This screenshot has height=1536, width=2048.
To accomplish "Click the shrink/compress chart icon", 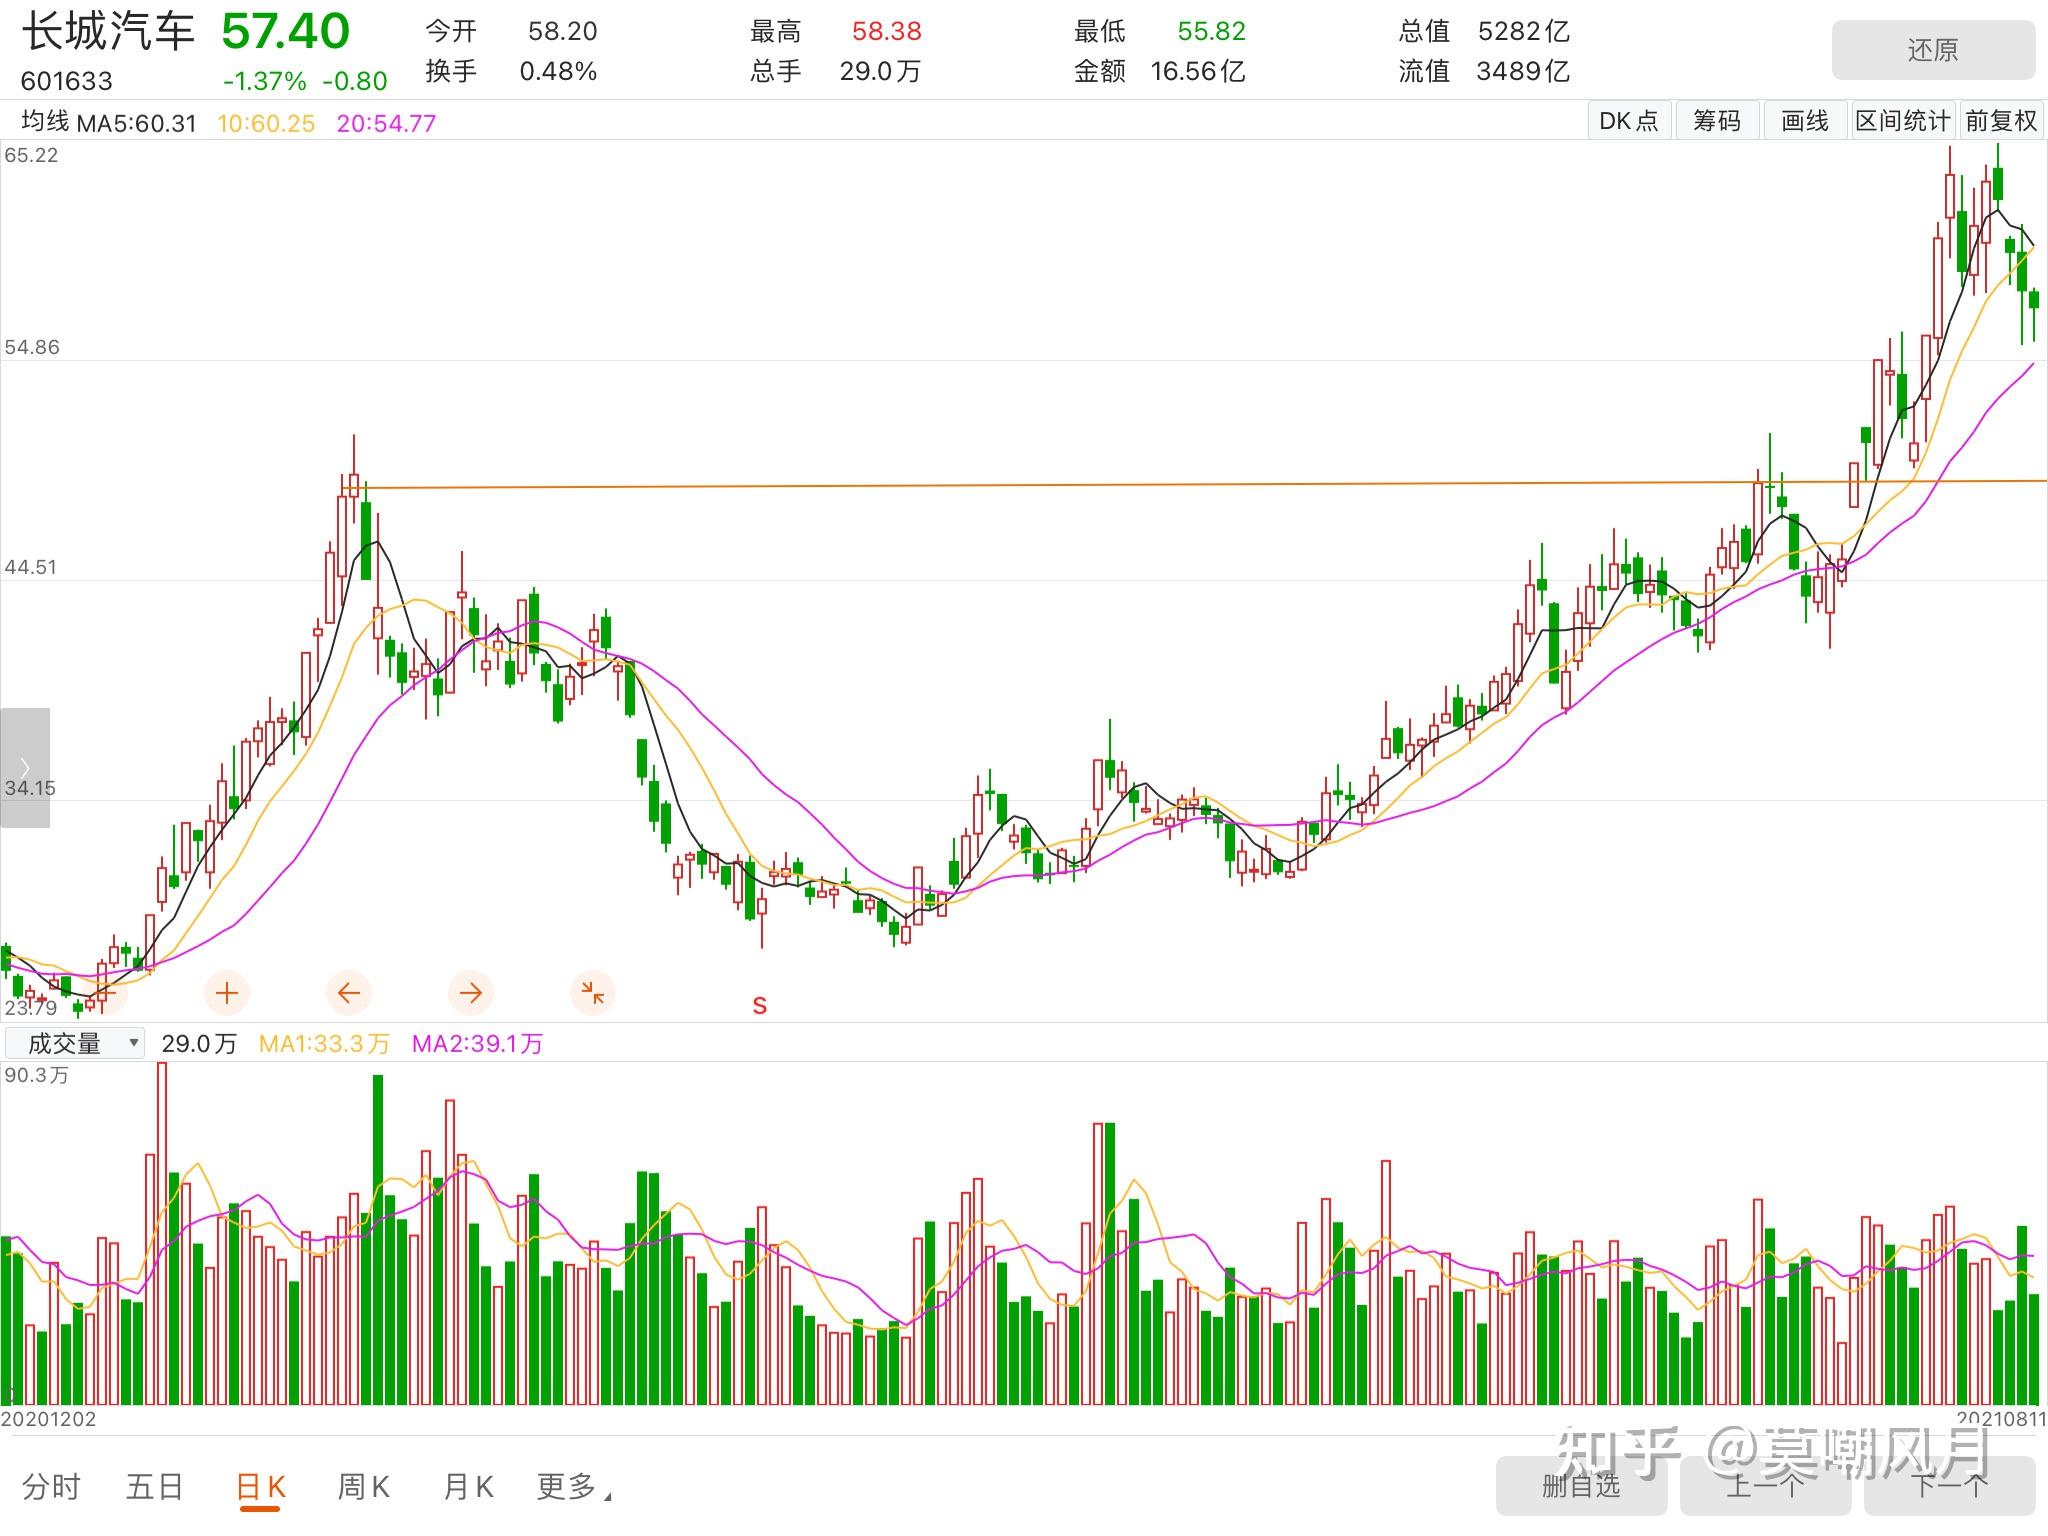I will 593,993.
